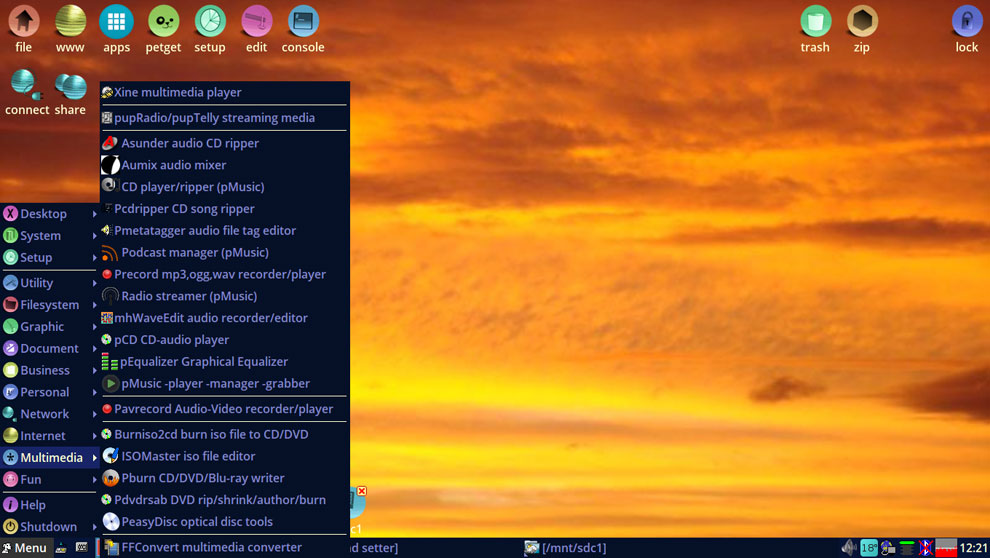Click the clock showing 12:21
The width and height of the screenshot is (990, 558).
coord(974,548)
